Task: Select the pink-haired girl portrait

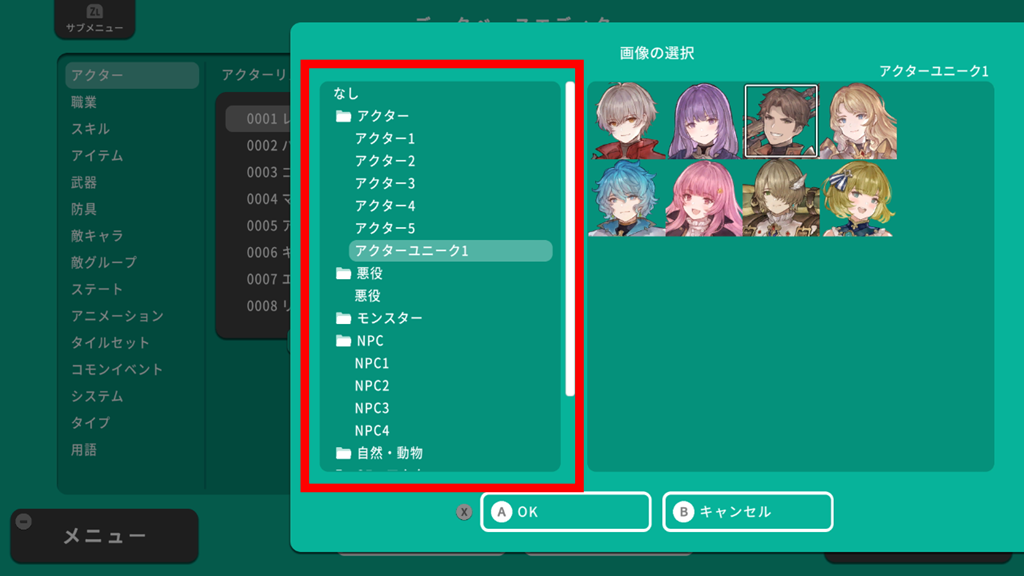Action: 704,199
